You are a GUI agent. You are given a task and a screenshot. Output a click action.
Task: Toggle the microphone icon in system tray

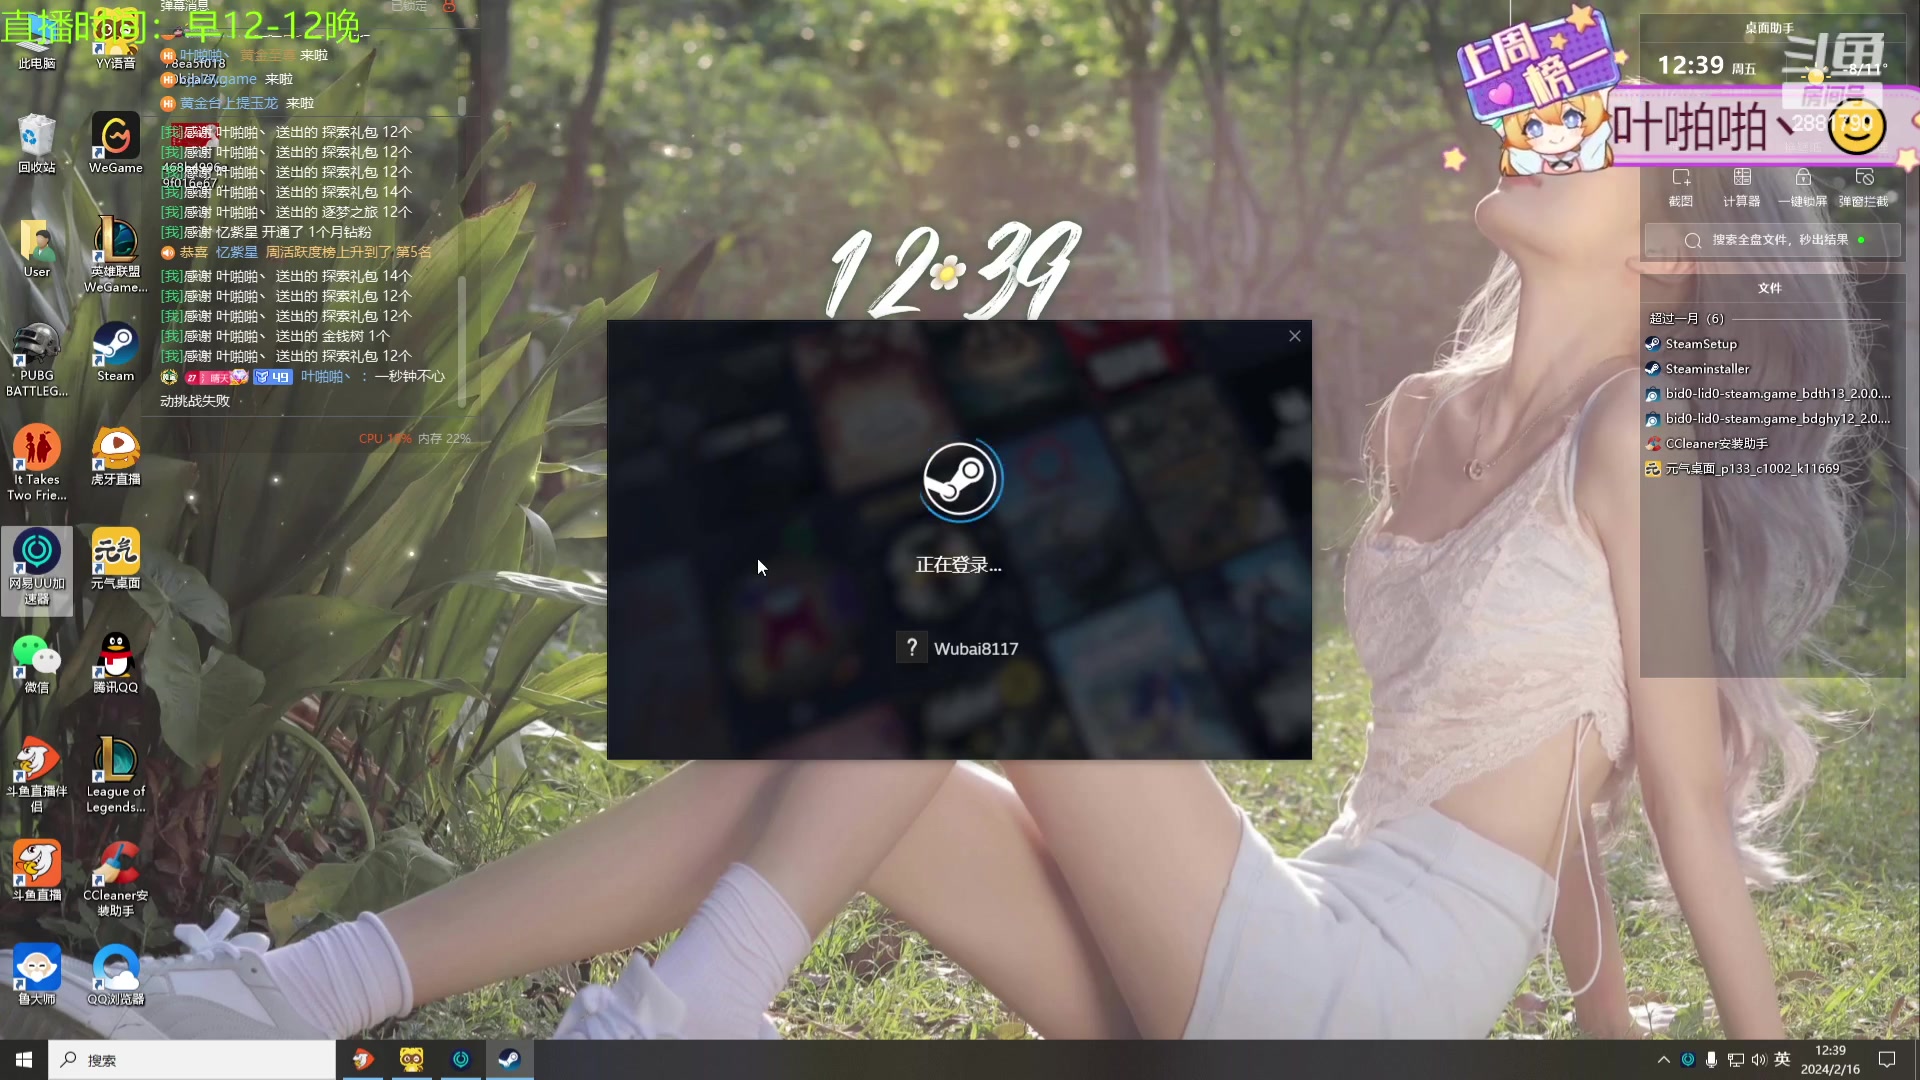click(x=1711, y=1060)
